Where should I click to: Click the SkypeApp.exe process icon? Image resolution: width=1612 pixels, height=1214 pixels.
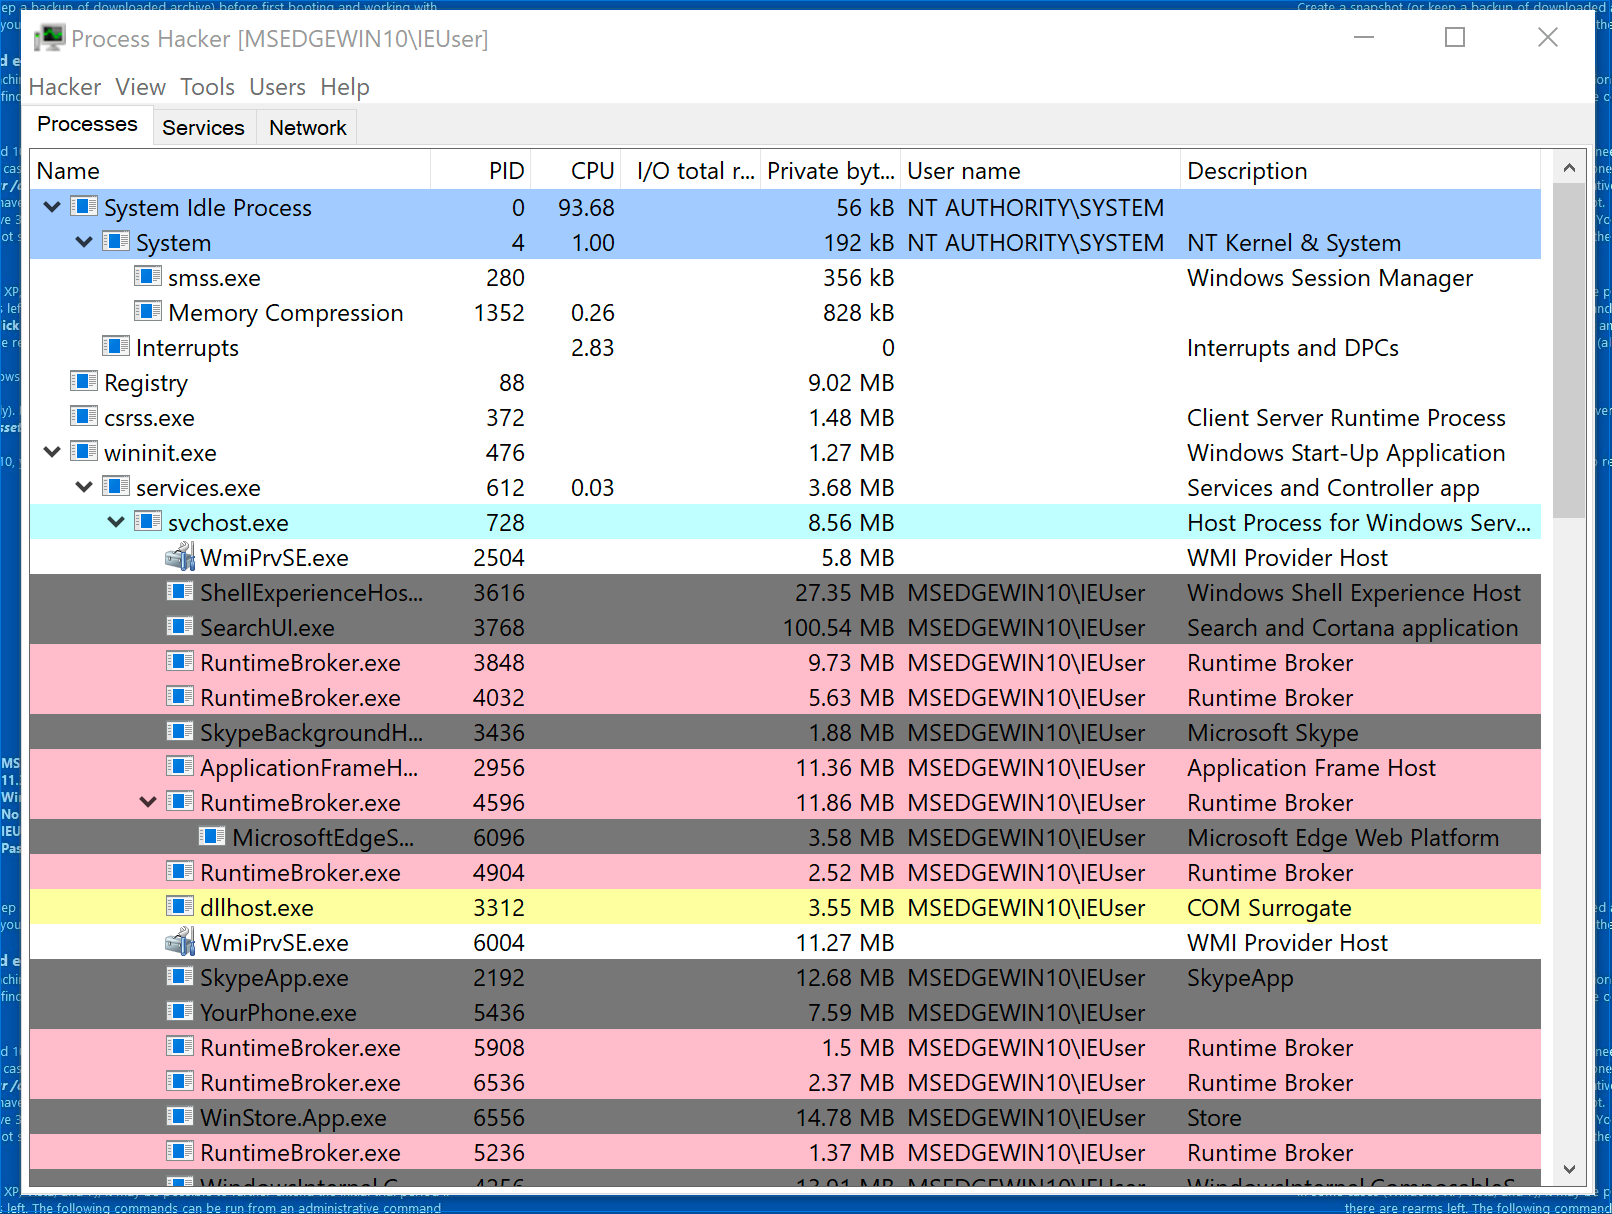point(180,976)
